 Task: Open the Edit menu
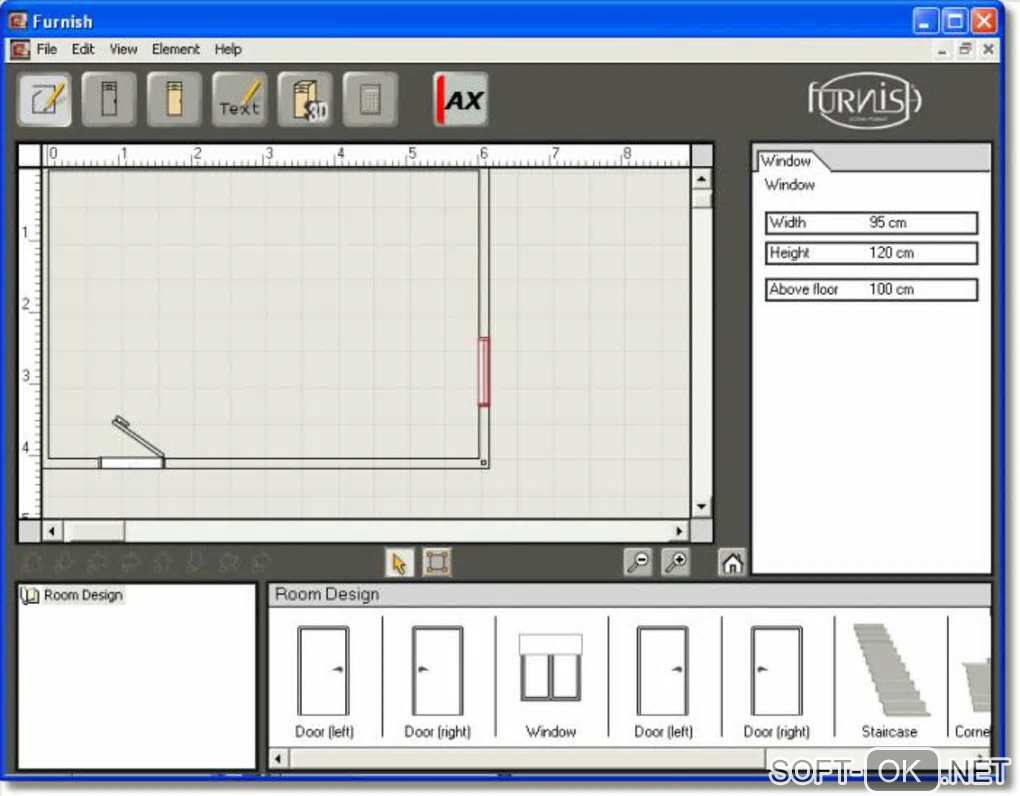[83, 49]
